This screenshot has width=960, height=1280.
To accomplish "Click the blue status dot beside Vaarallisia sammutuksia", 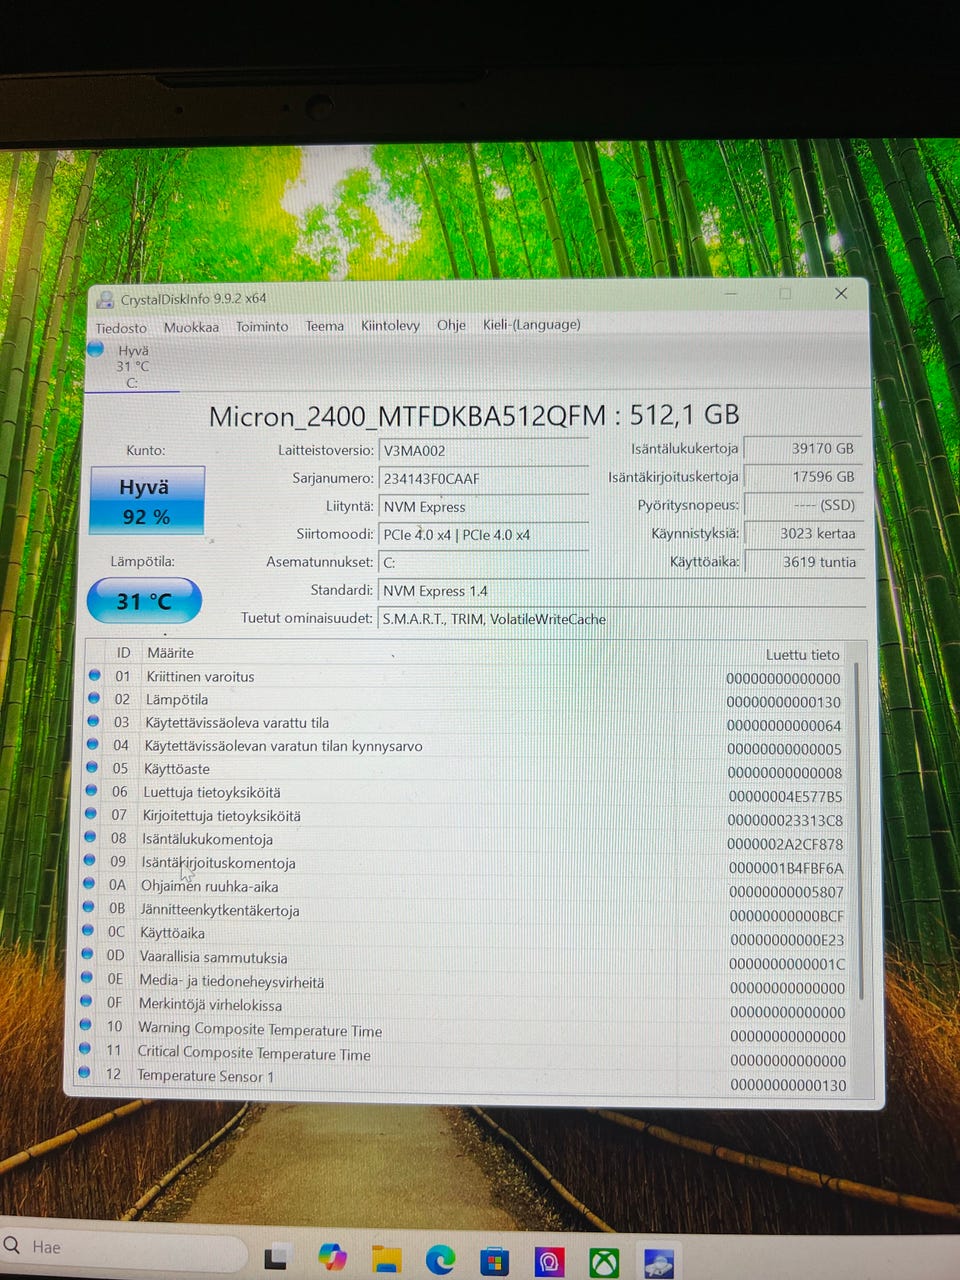I will click(87, 954).
